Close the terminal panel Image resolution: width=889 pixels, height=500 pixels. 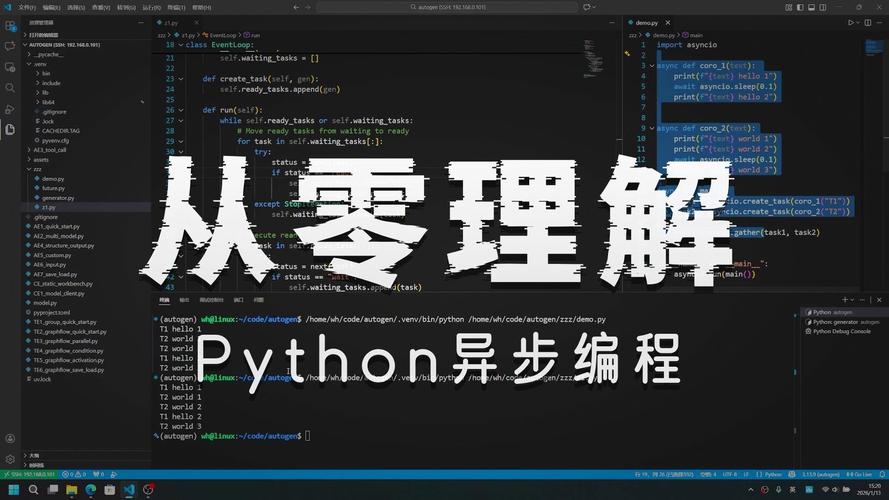tap(879, 299)
